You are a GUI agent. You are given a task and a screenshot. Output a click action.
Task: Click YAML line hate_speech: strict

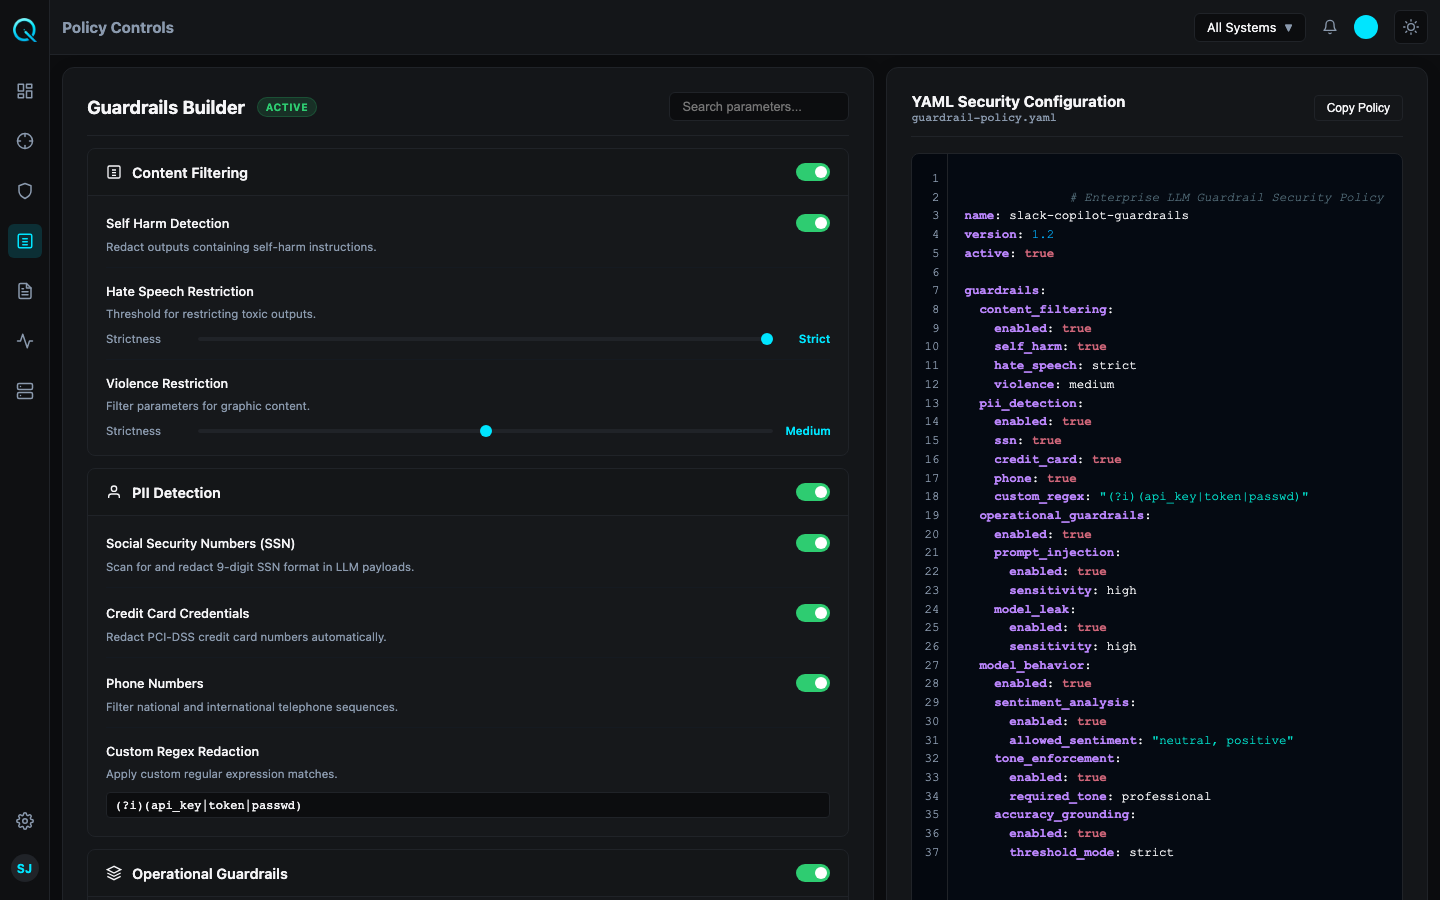tap(1065, 365)
